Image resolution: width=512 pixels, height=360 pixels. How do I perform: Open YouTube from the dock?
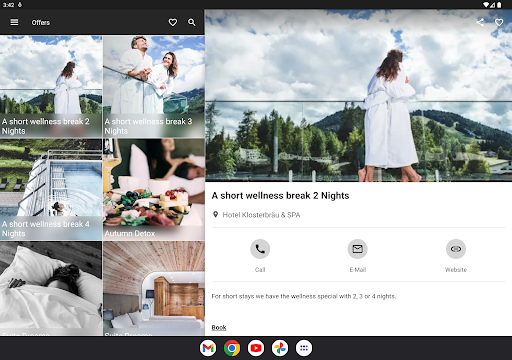(x=256, y=348)
